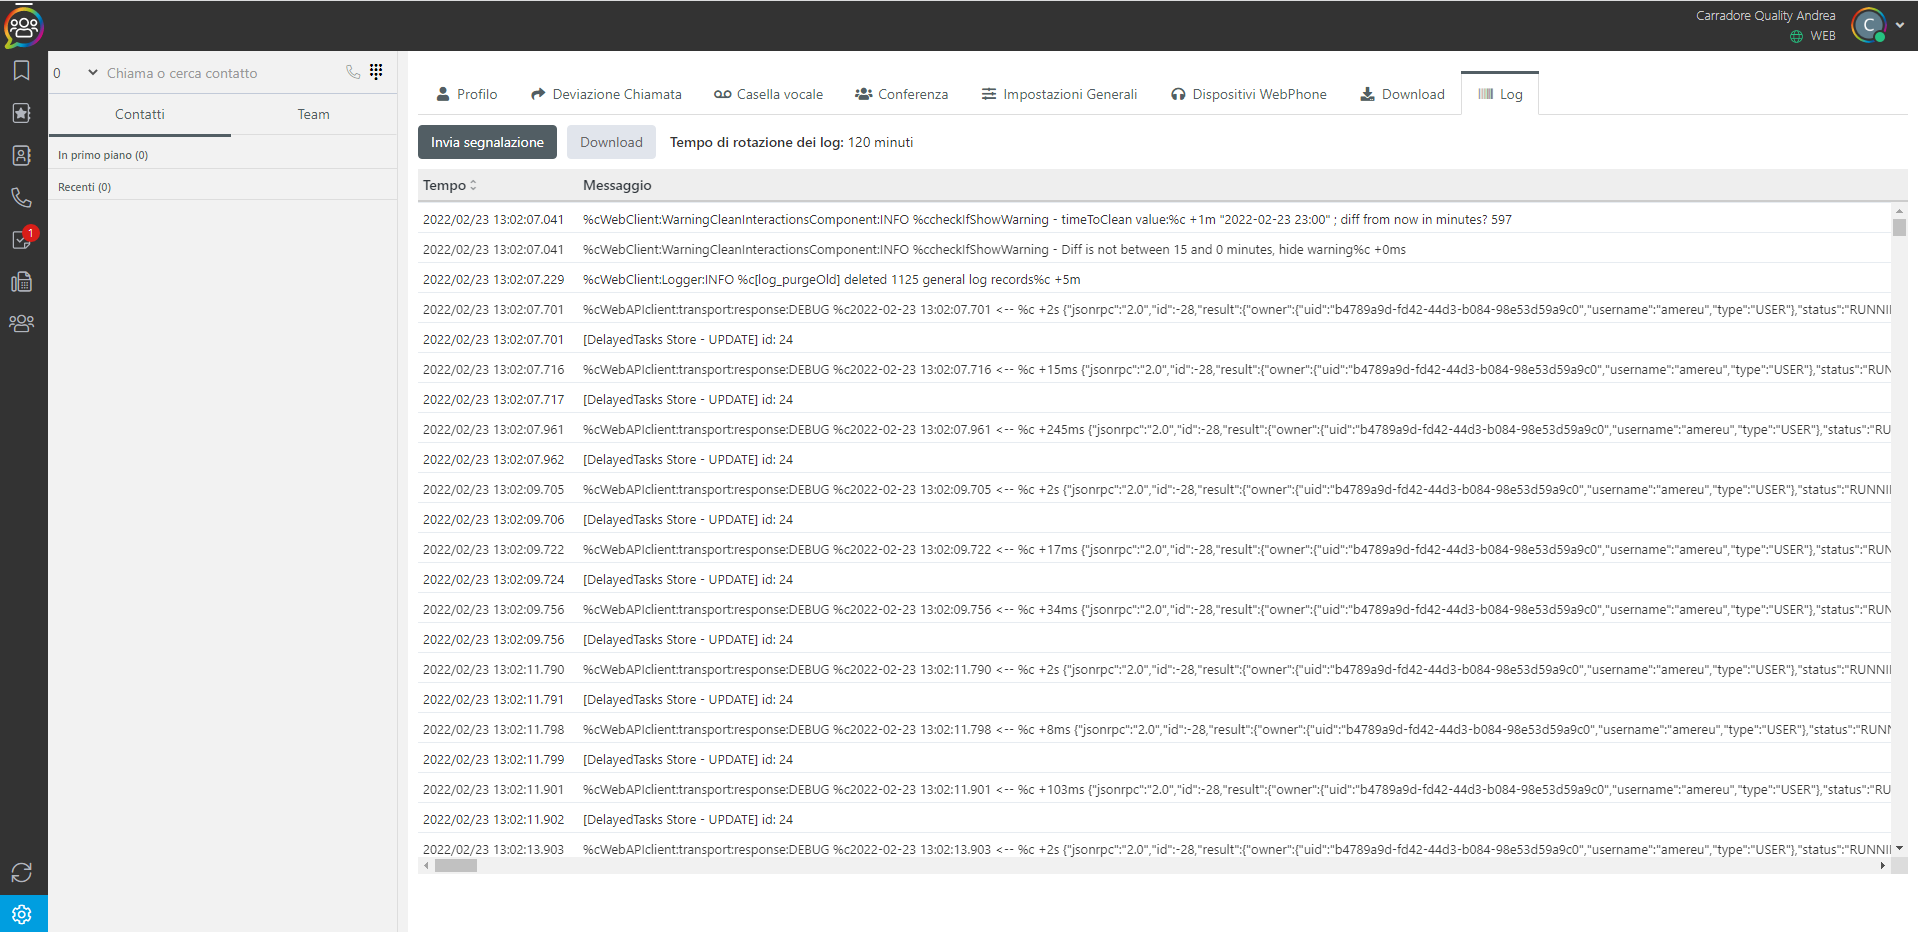The width and height of the screenshot is (1918, 932).
Task: Open the Dispositivi WebPhone tab
Action: click(1249, 94)
